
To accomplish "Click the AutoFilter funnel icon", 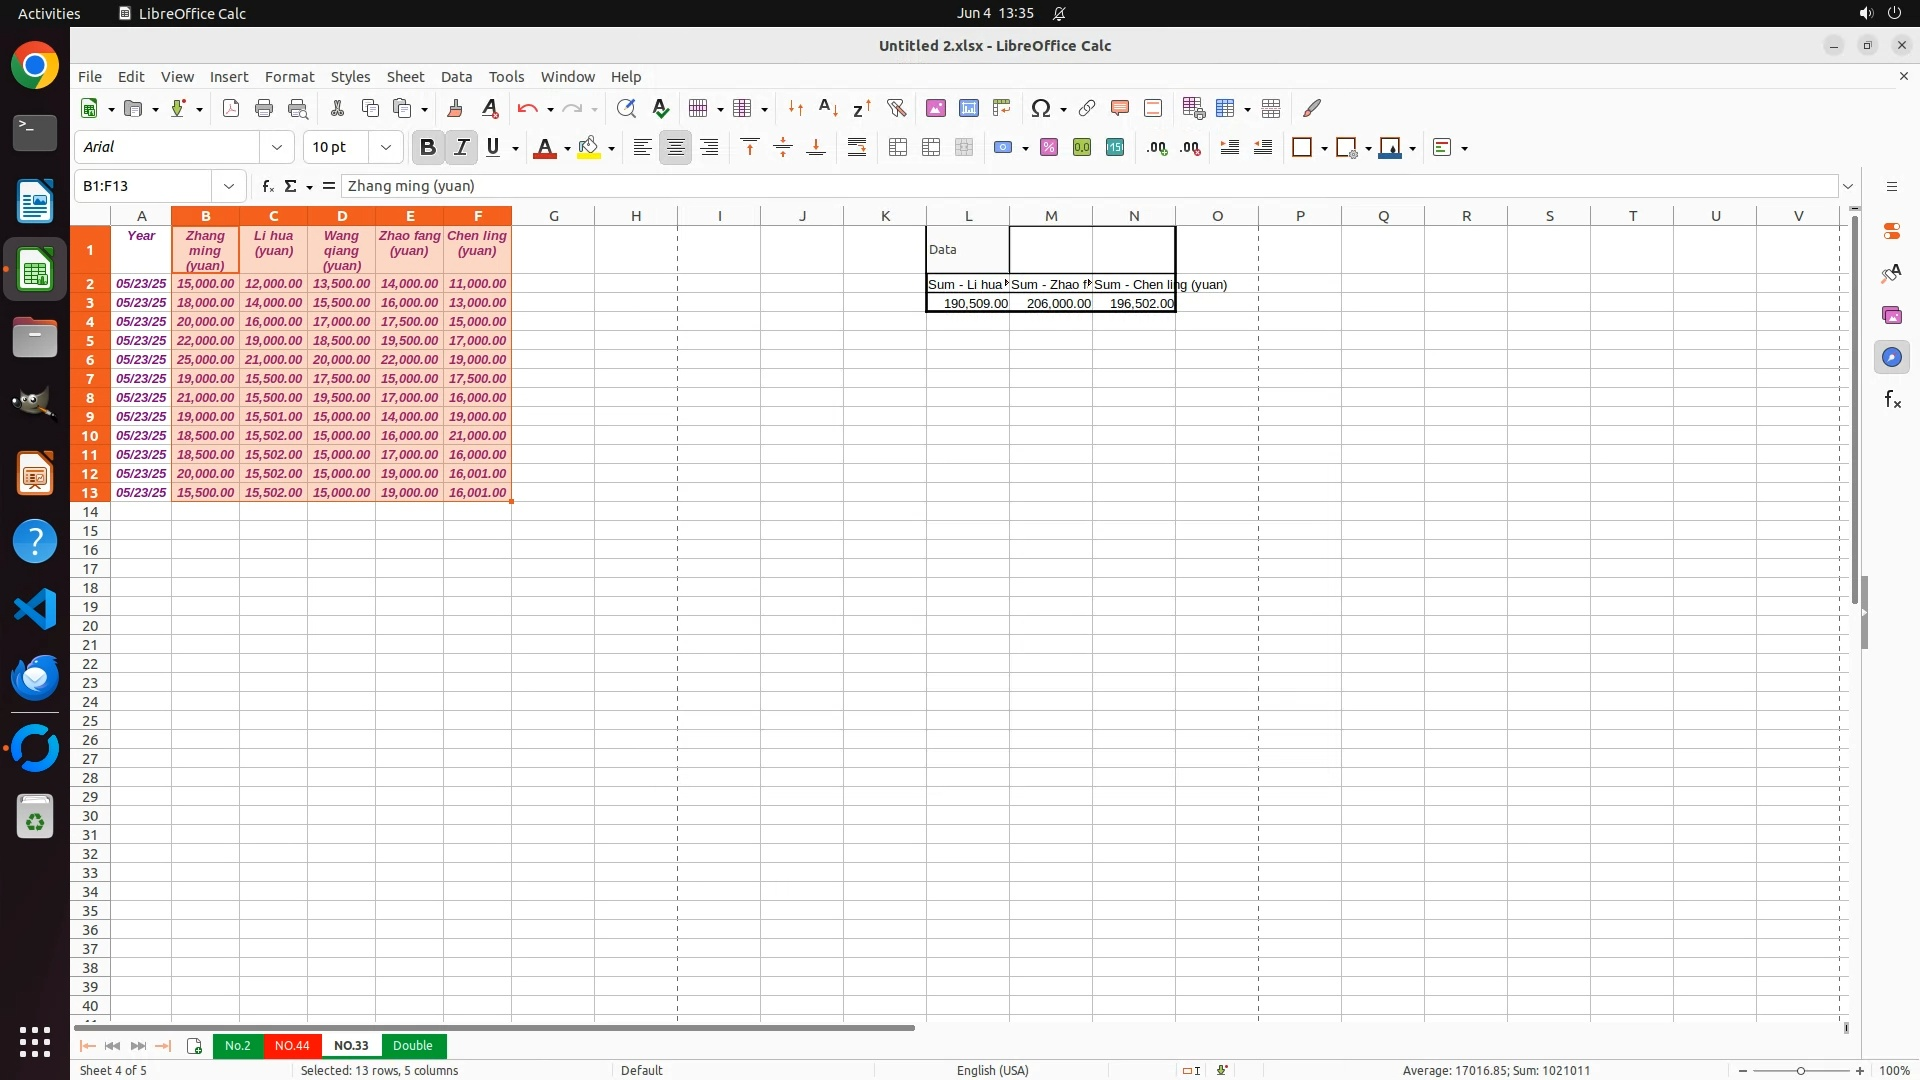I will point(896,108).
